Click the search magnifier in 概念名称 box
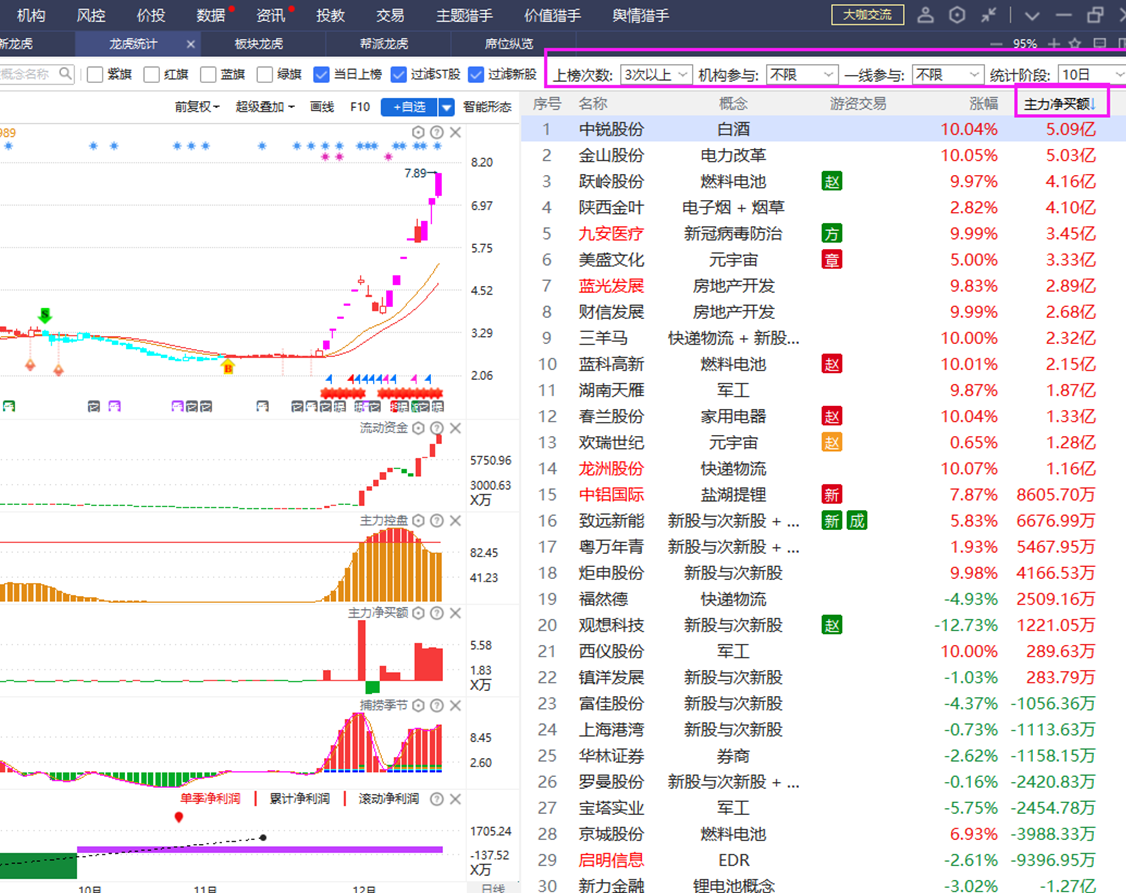The height and width of the screenshot is (893, 1126). point(65,73)
